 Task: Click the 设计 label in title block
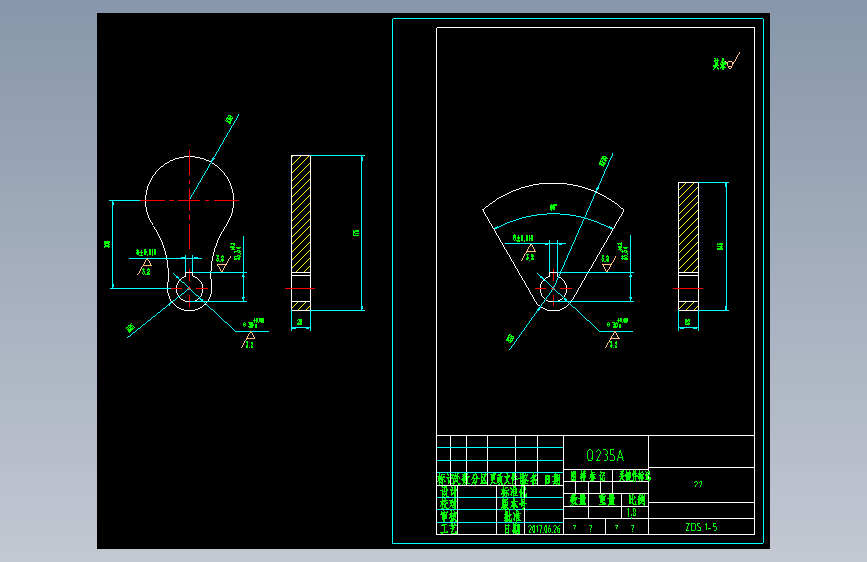pos(448,492)
